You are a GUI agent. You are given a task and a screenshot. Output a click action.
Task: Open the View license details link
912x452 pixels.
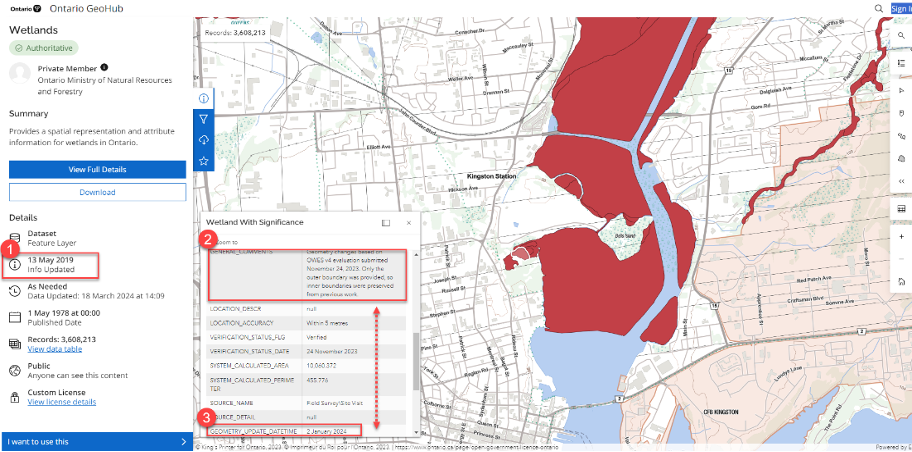pos(61,402)
